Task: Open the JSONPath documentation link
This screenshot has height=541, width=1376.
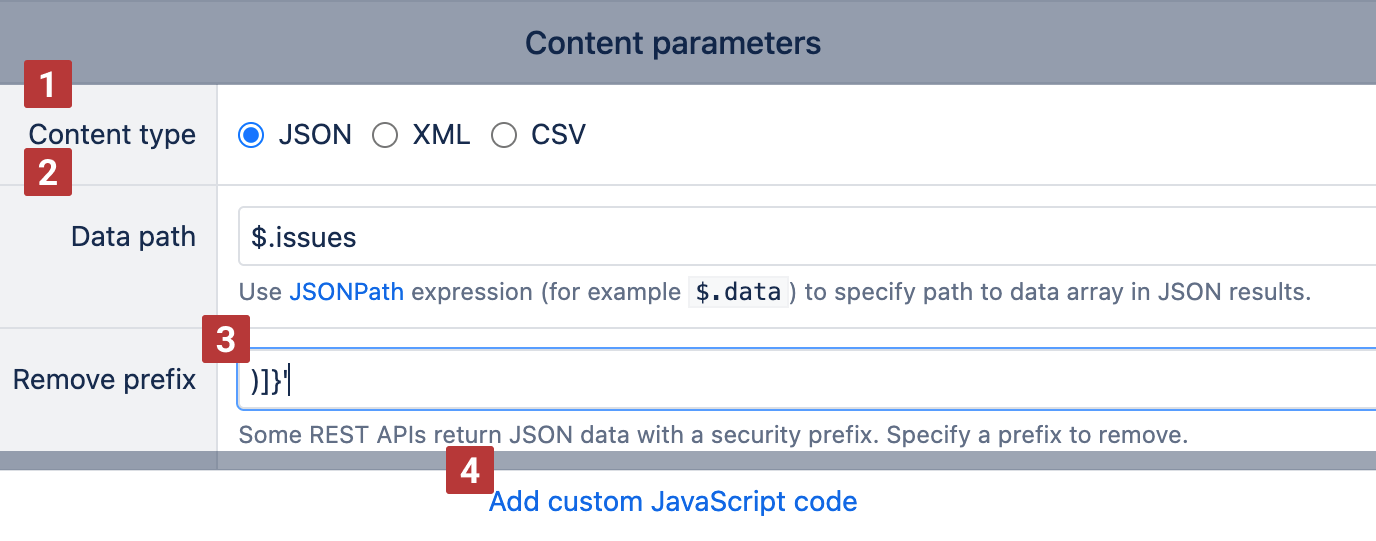Action: tap(346, 292)
